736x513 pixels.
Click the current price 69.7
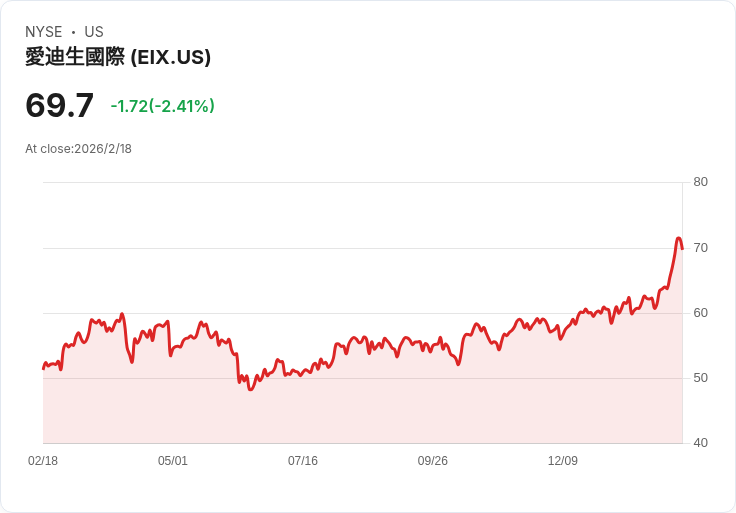(x=60, y=105)
